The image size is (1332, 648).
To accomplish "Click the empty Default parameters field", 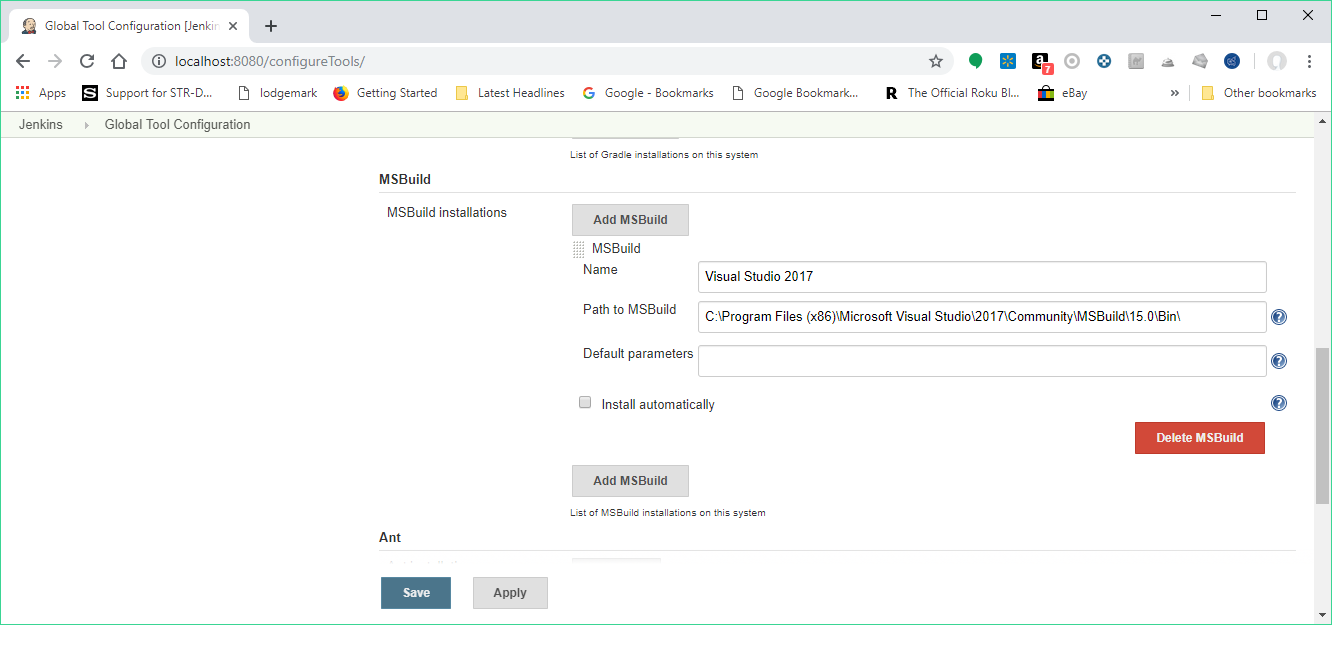I will (982, 361).
